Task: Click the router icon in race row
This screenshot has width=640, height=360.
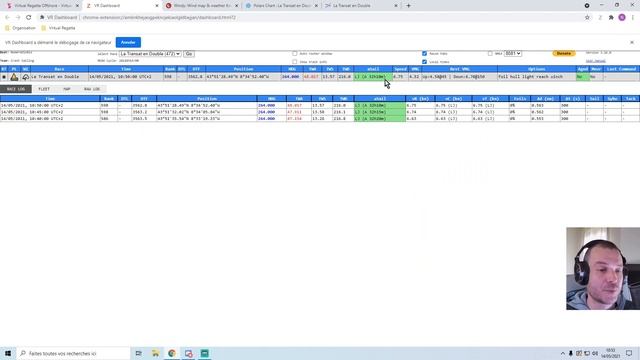Action: click(4, 77)
